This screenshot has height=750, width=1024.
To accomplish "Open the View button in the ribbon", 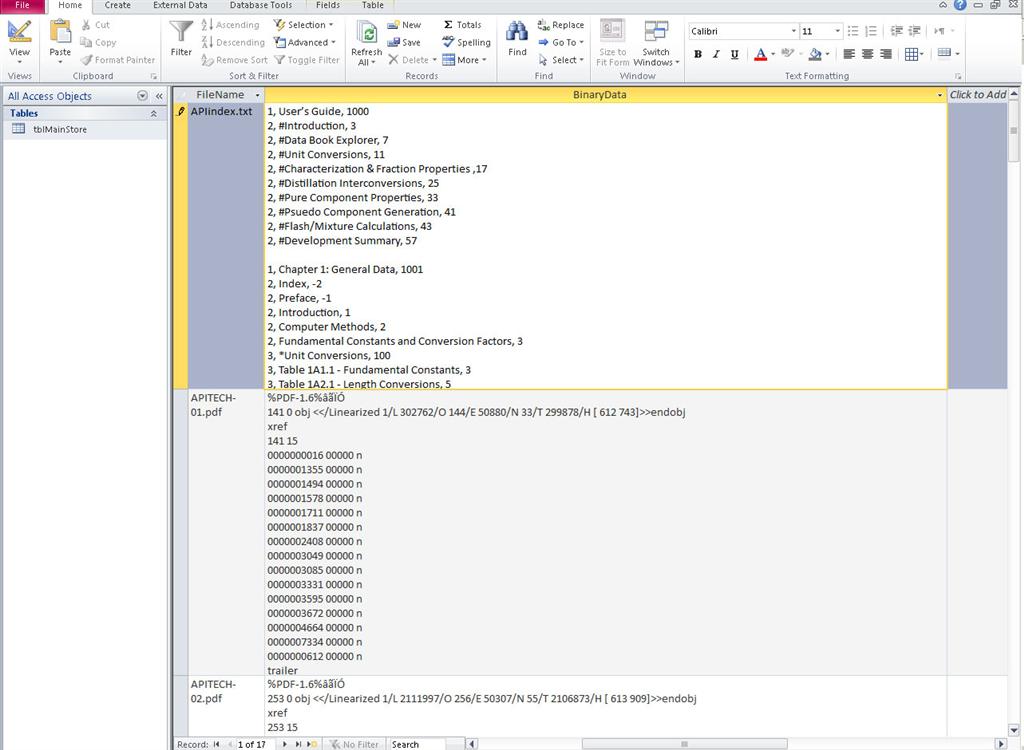I will 20,41.
